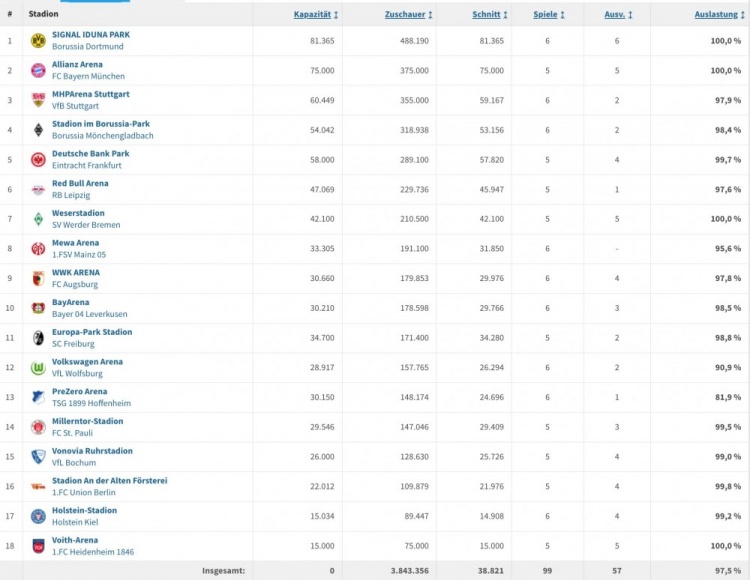
Task: Click the 1.FC Union Berlin crest
Action: pos(38,487)
